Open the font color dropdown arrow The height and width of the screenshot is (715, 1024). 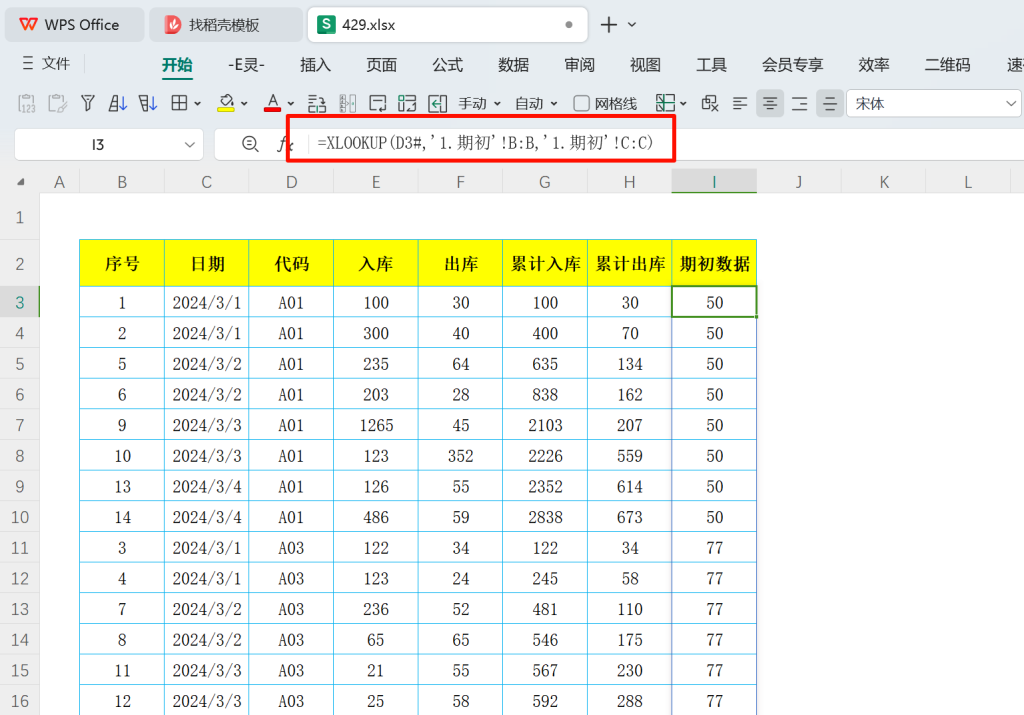click(x=291, y=104)
